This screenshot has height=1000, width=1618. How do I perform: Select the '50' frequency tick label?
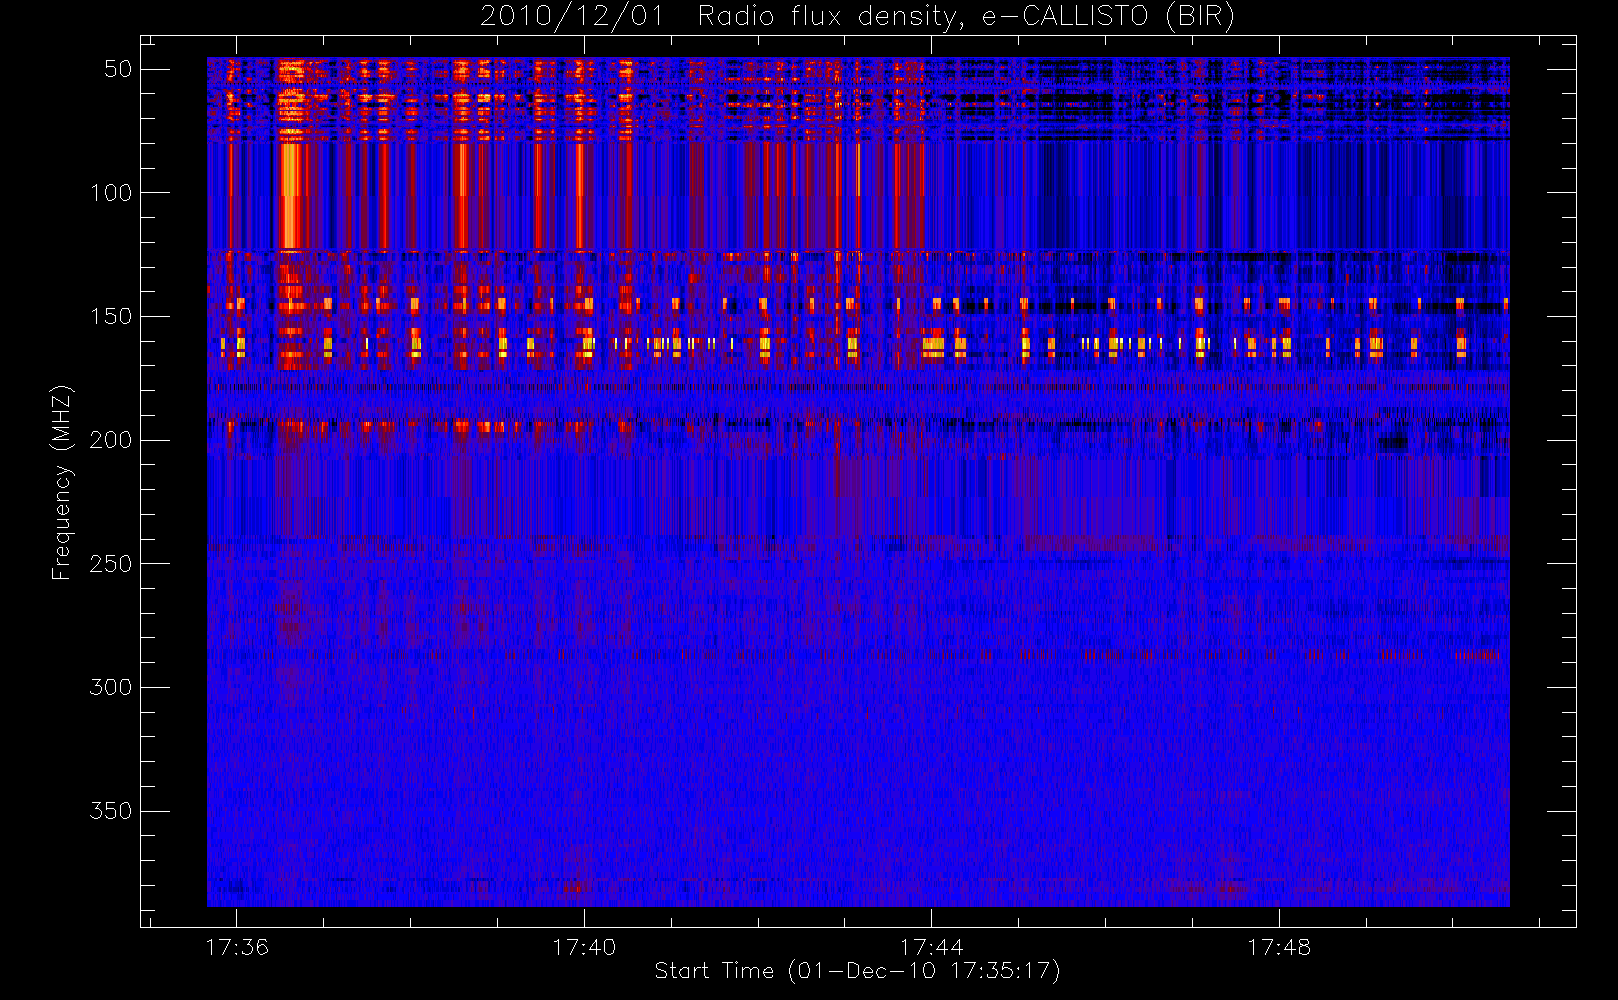[118, 69]
